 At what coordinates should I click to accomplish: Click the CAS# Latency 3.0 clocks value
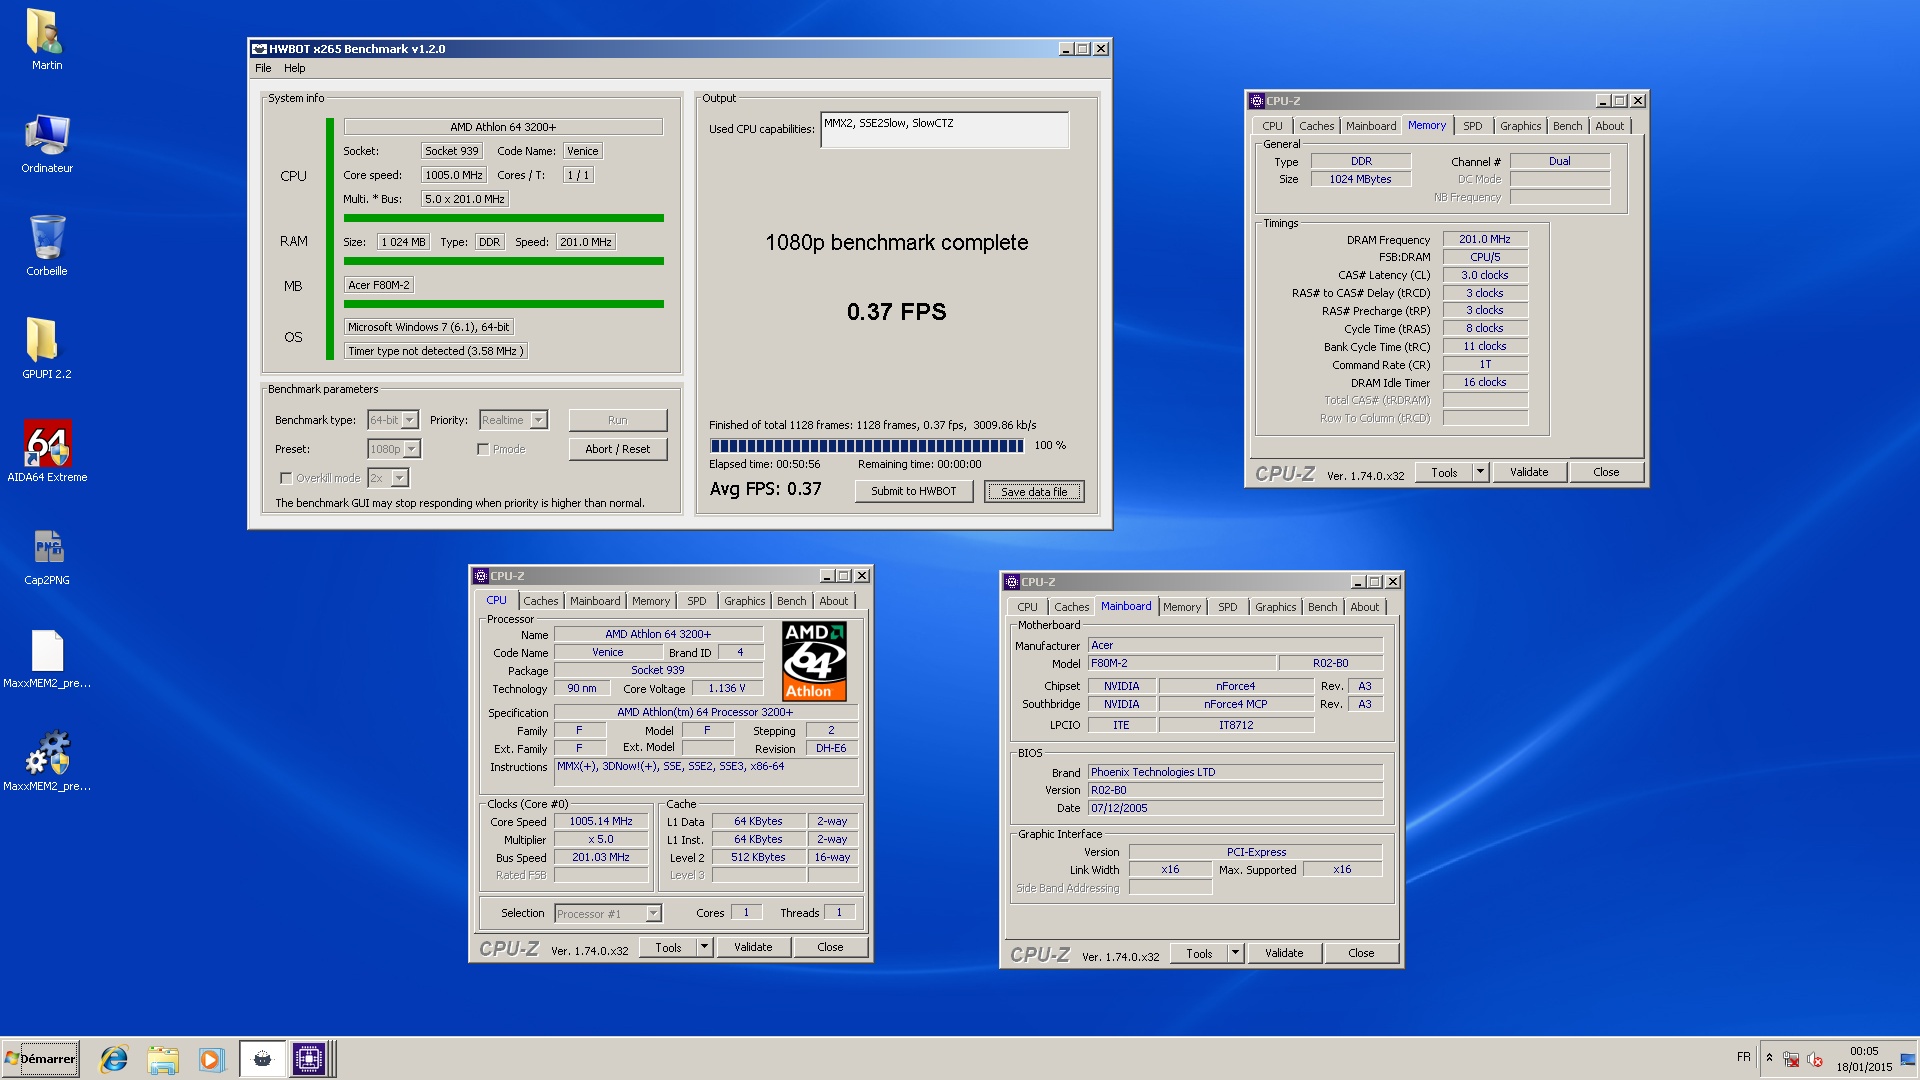tap(1484, 275)
